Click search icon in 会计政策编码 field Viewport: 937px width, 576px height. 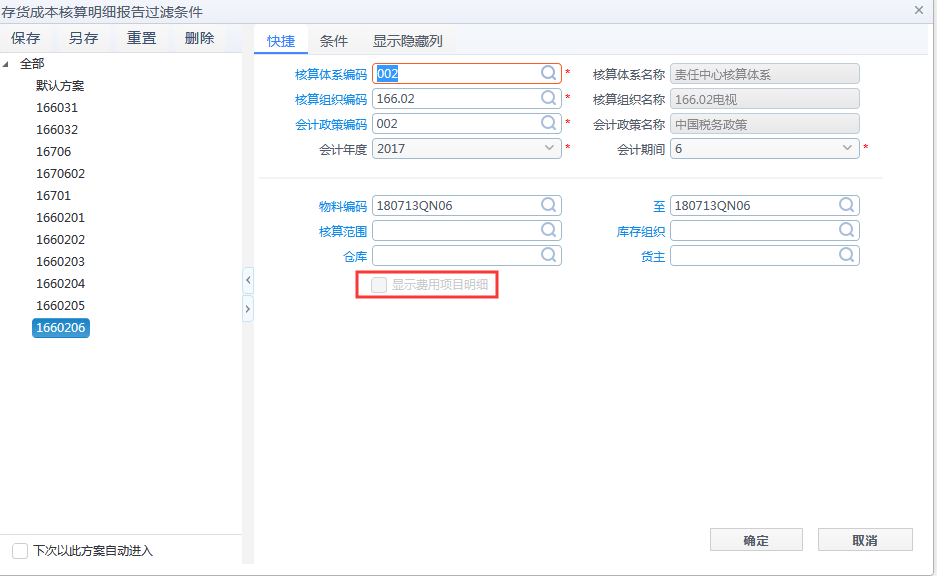coord(549,123)
